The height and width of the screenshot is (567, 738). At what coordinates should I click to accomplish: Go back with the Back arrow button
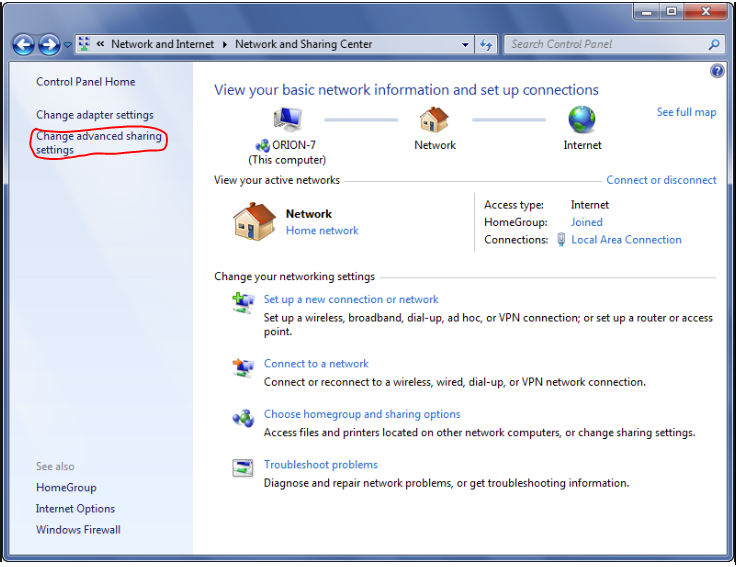(x=24, y=45)
